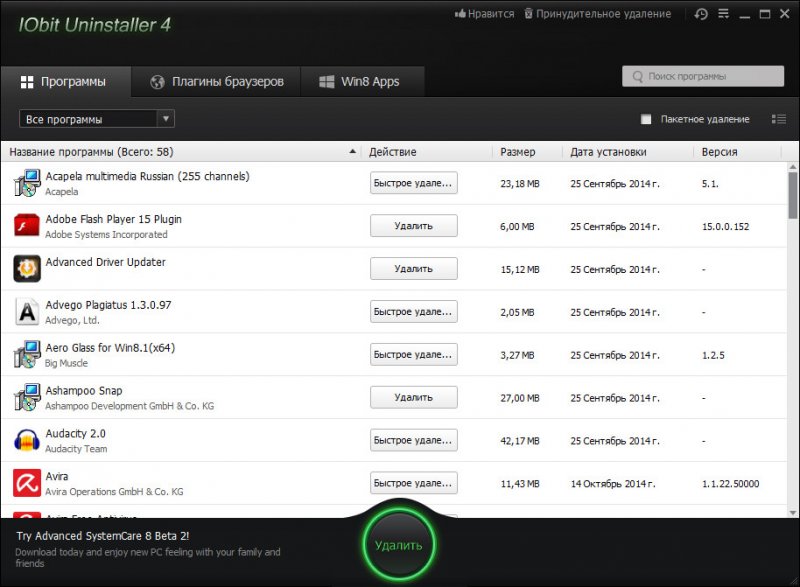Image resolution: width=800 pixels, height=587 pixels.
Task: Click the 23,18 MB size cell
Action: pyautogui.click(x=520, y=184)
